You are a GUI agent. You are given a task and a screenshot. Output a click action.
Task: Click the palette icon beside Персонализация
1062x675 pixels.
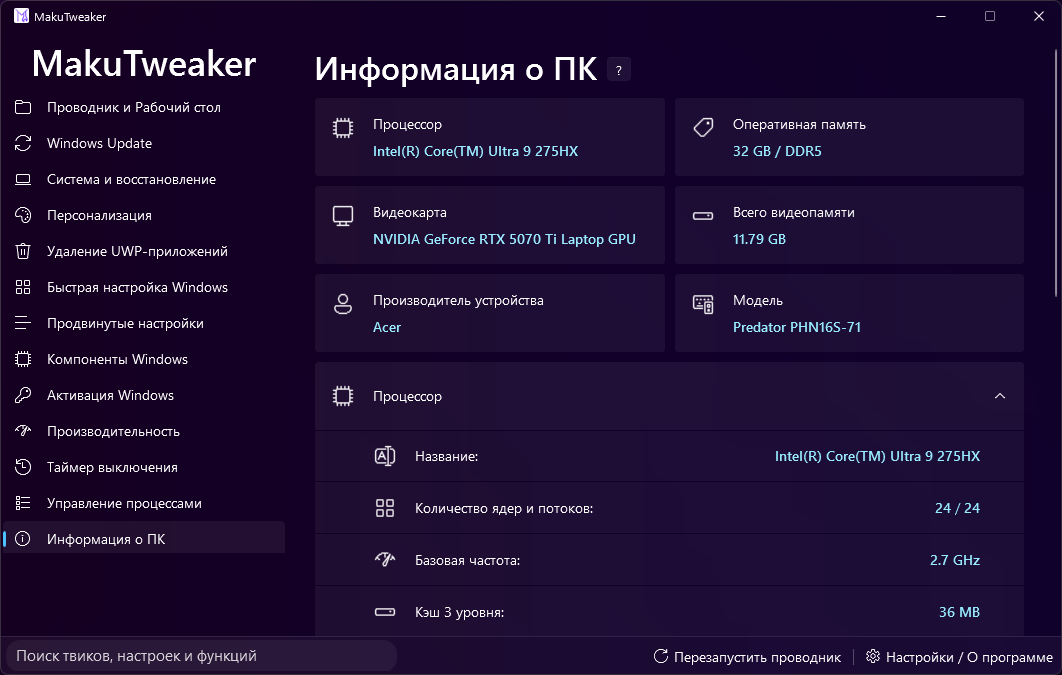coord(23,215)
